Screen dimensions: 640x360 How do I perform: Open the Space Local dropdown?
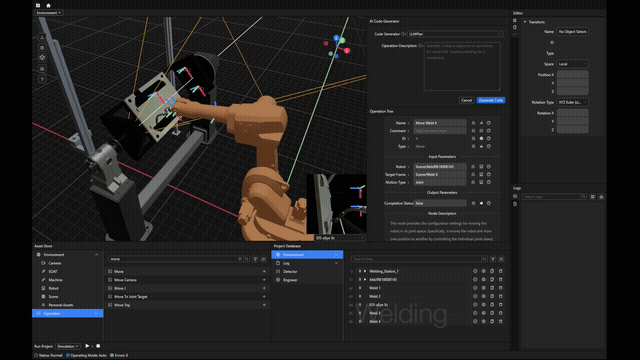tap(572, 64)
